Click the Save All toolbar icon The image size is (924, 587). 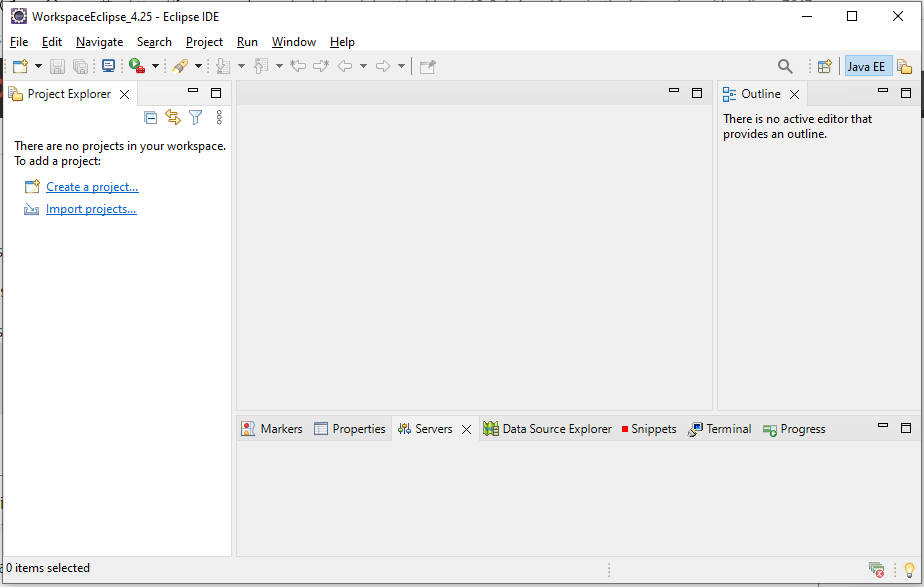(80, 66)
